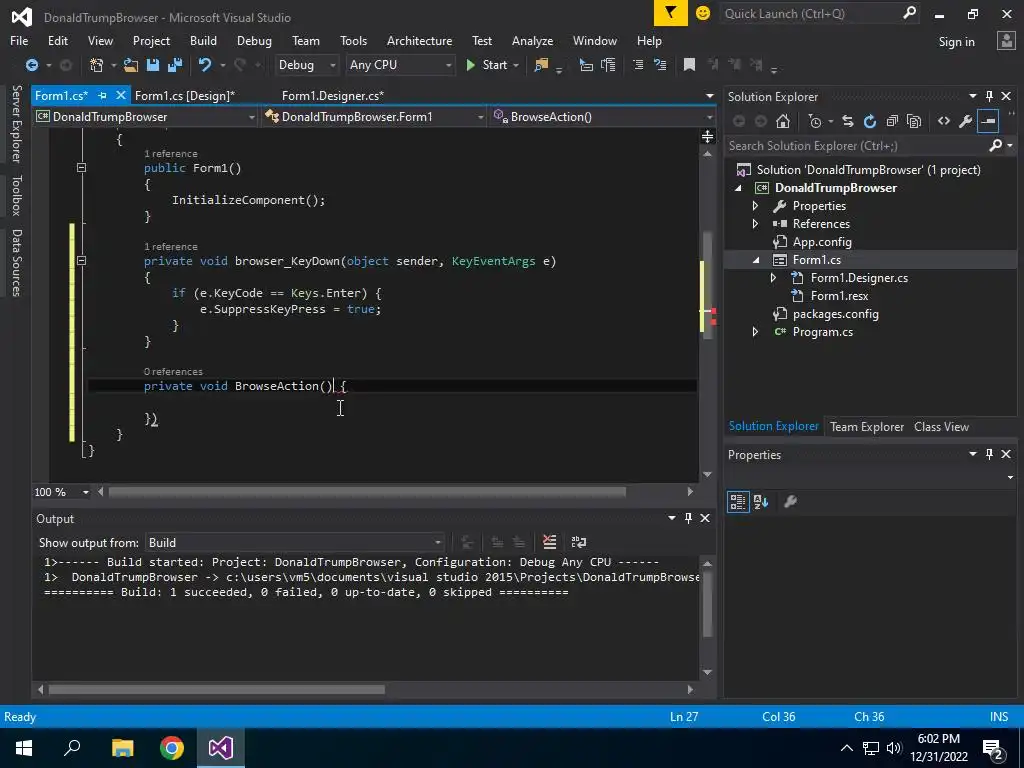Open the Build menu
The image size is (1024, 768).
click(203, 40)
